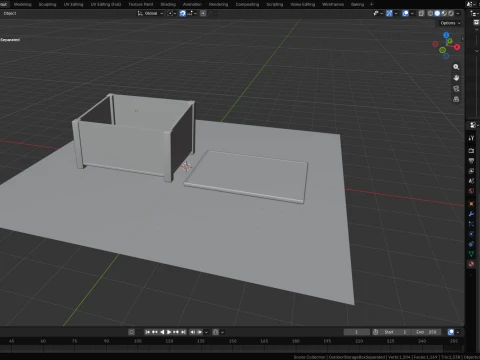Switch to the Animation workspace tab
This screenshot has height=360, width=480.
point(192,4)
